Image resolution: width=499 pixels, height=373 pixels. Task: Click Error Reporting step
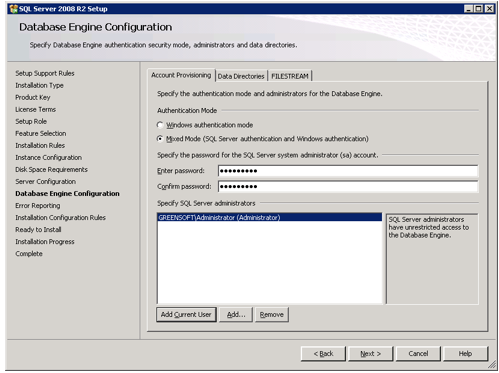(x=38, y=205)
